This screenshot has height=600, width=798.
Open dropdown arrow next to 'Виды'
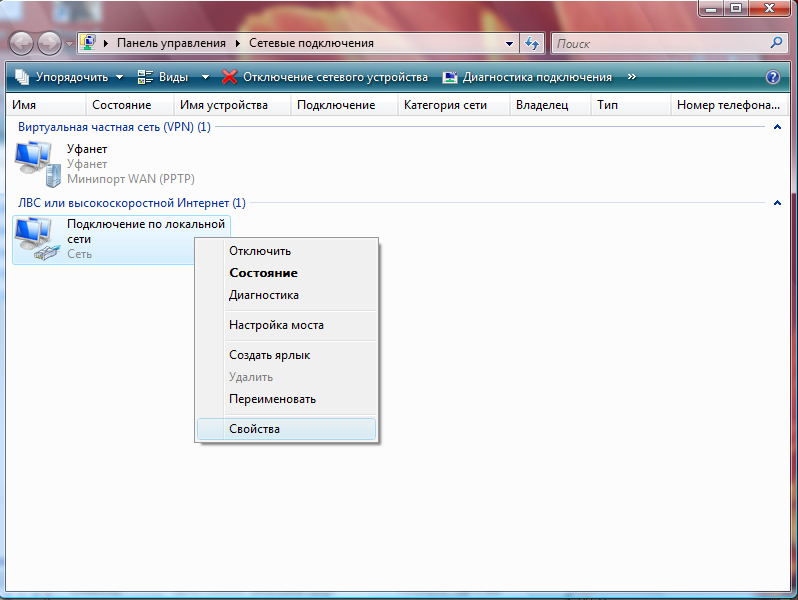click(x=205, y=77)
